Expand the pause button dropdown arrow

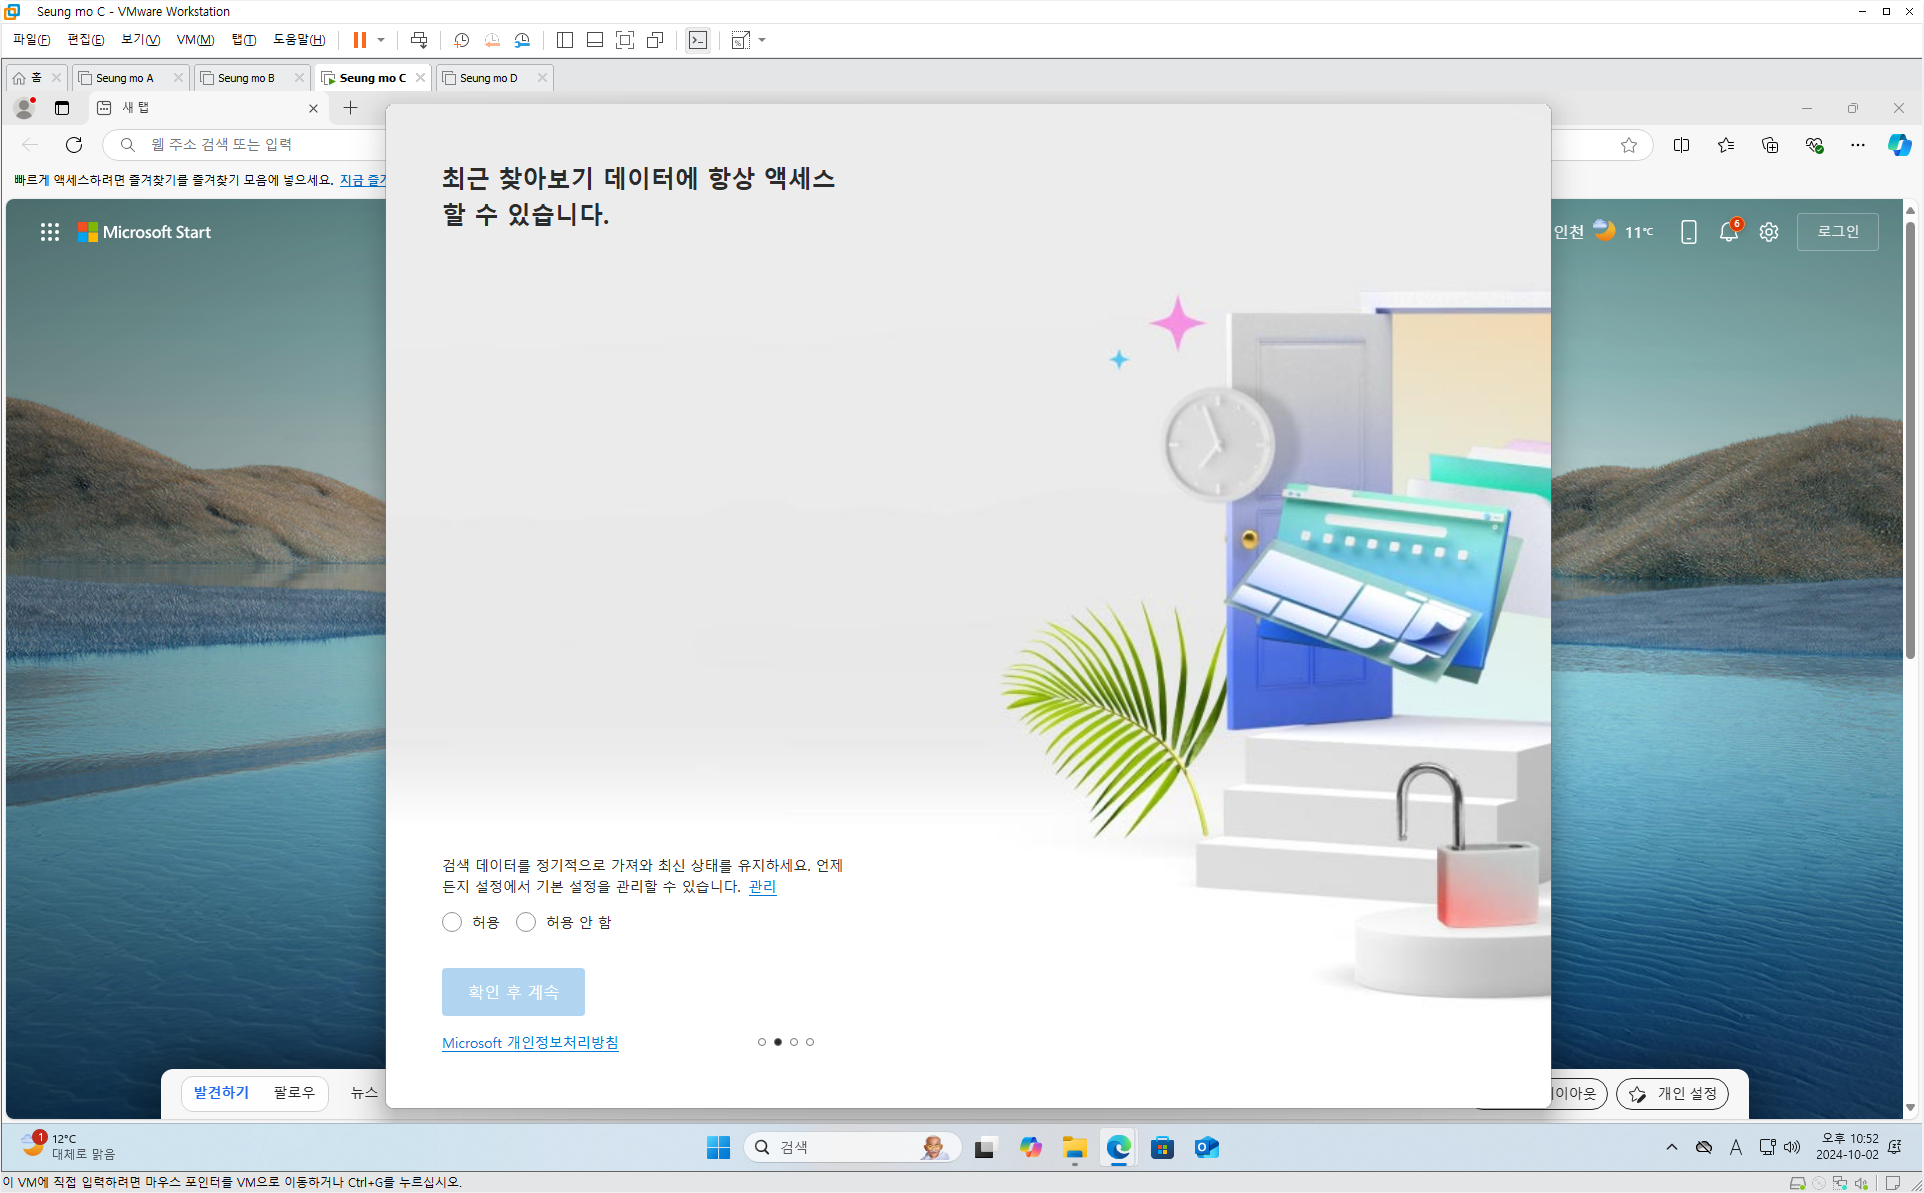381,40
